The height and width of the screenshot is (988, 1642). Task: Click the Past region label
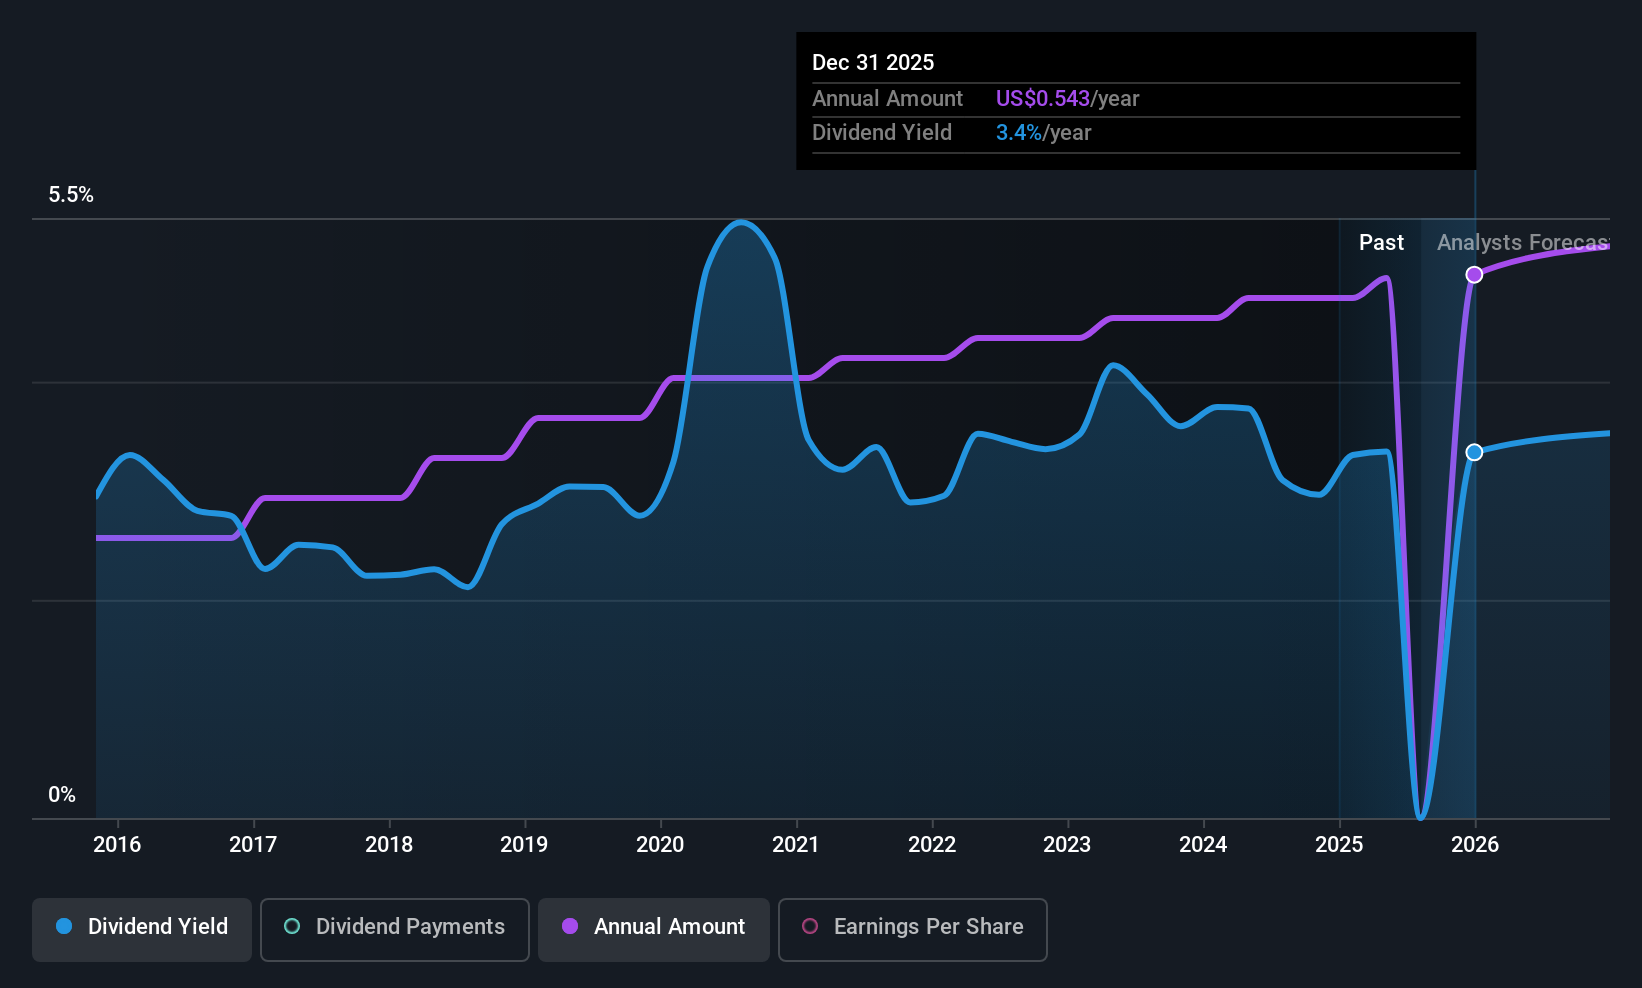1381,243
